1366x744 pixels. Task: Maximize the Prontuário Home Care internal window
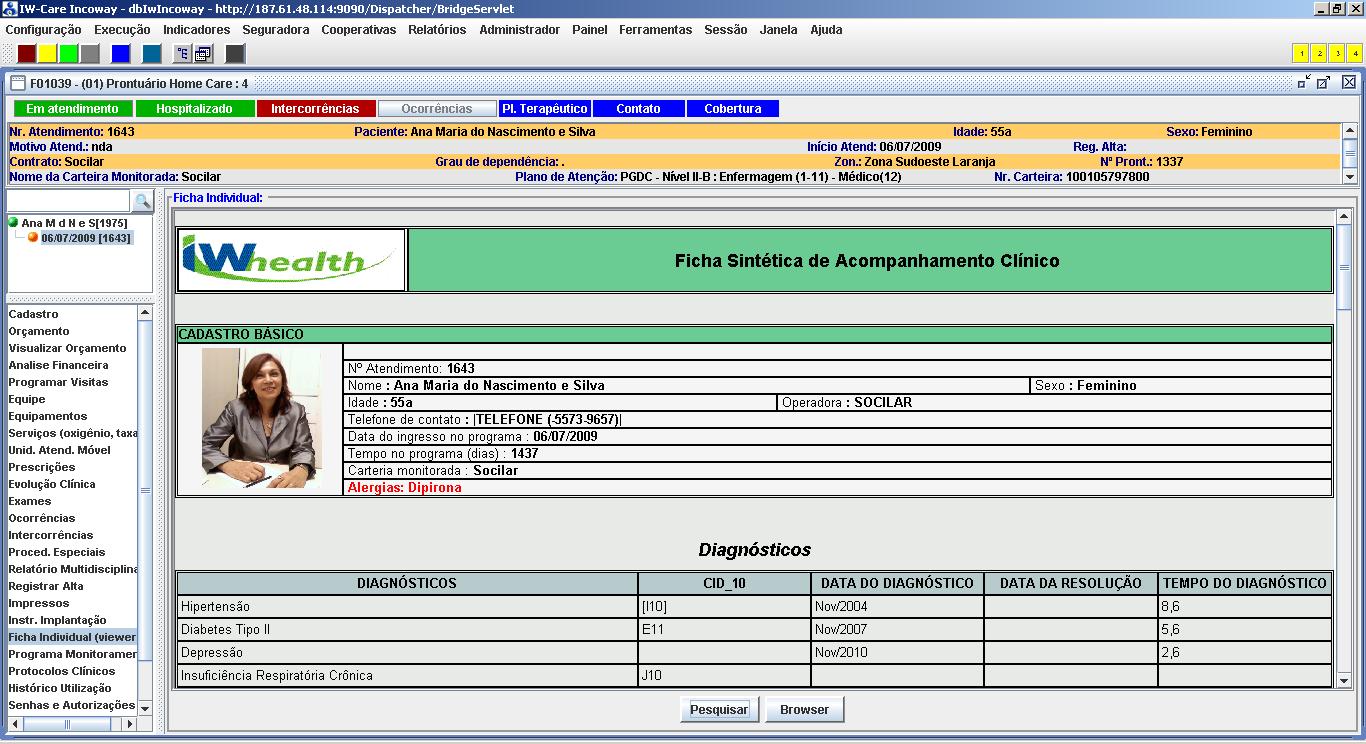tap(1324, 83)
